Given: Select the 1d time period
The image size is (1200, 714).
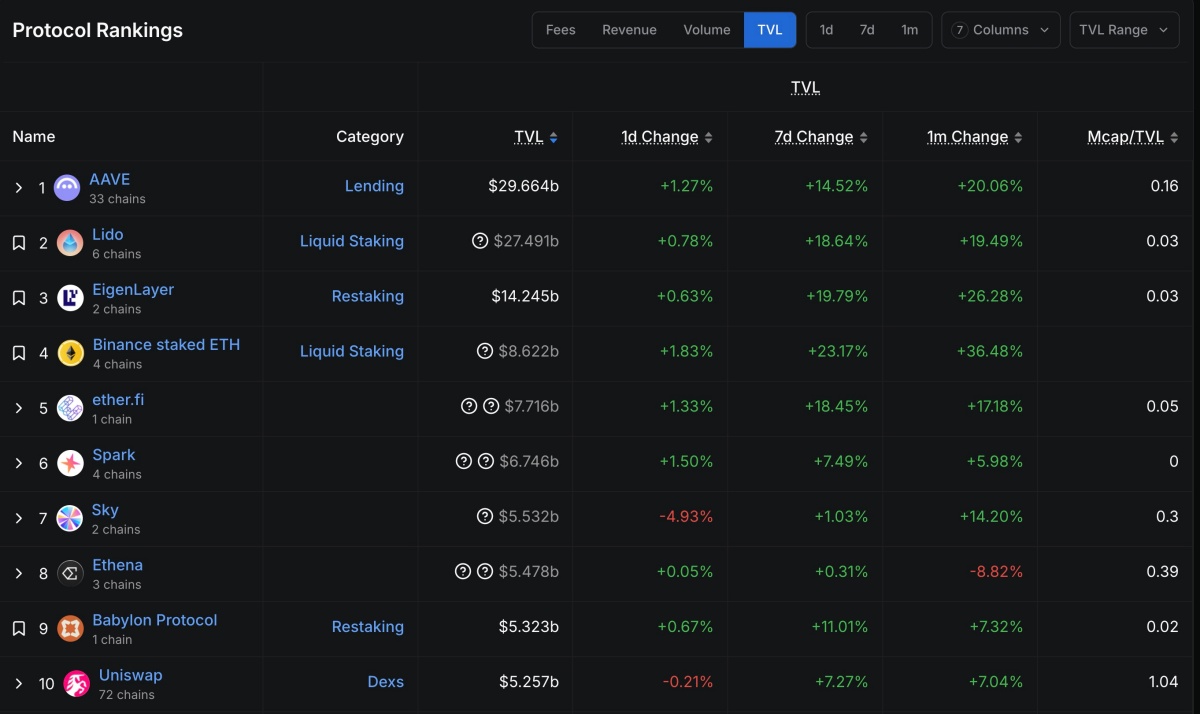Looking at the screenshot, I should click(x=826, y=30).
